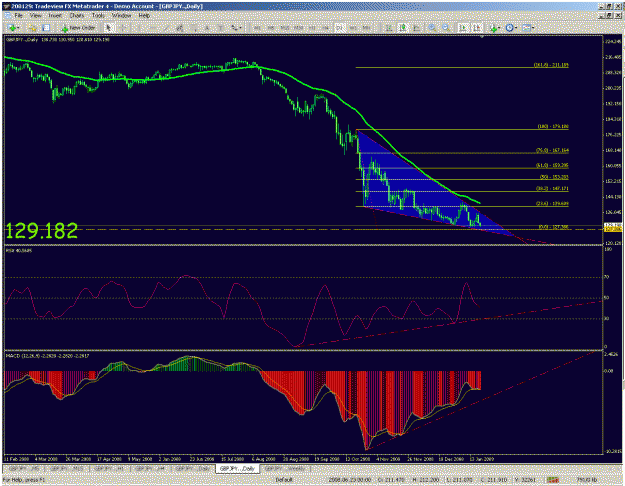The width and height of the screenshot is (625, 486).
Task: Click the 50 Fibonacci level label
Action: point(554,177)
